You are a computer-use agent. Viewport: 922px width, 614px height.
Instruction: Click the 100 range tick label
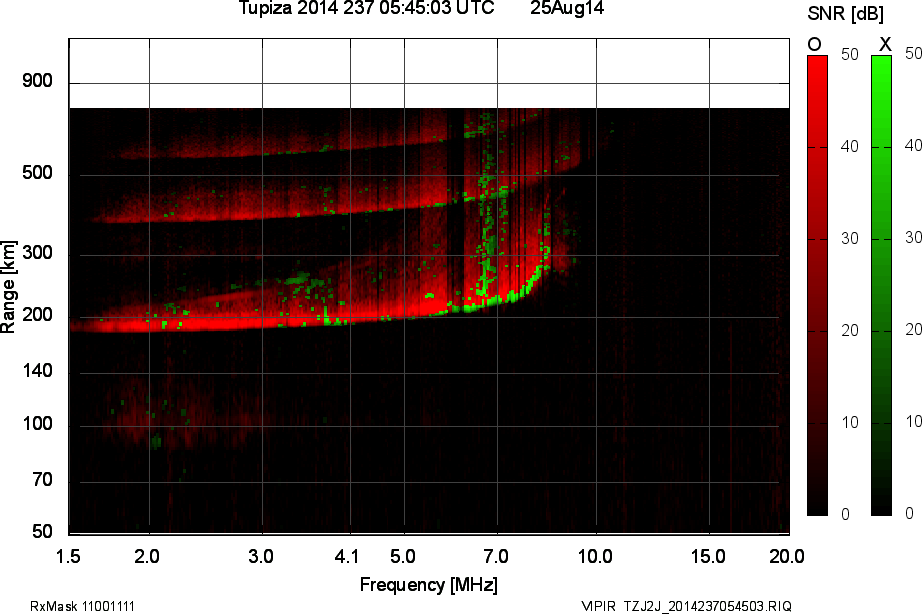click(x=38, y=424)
